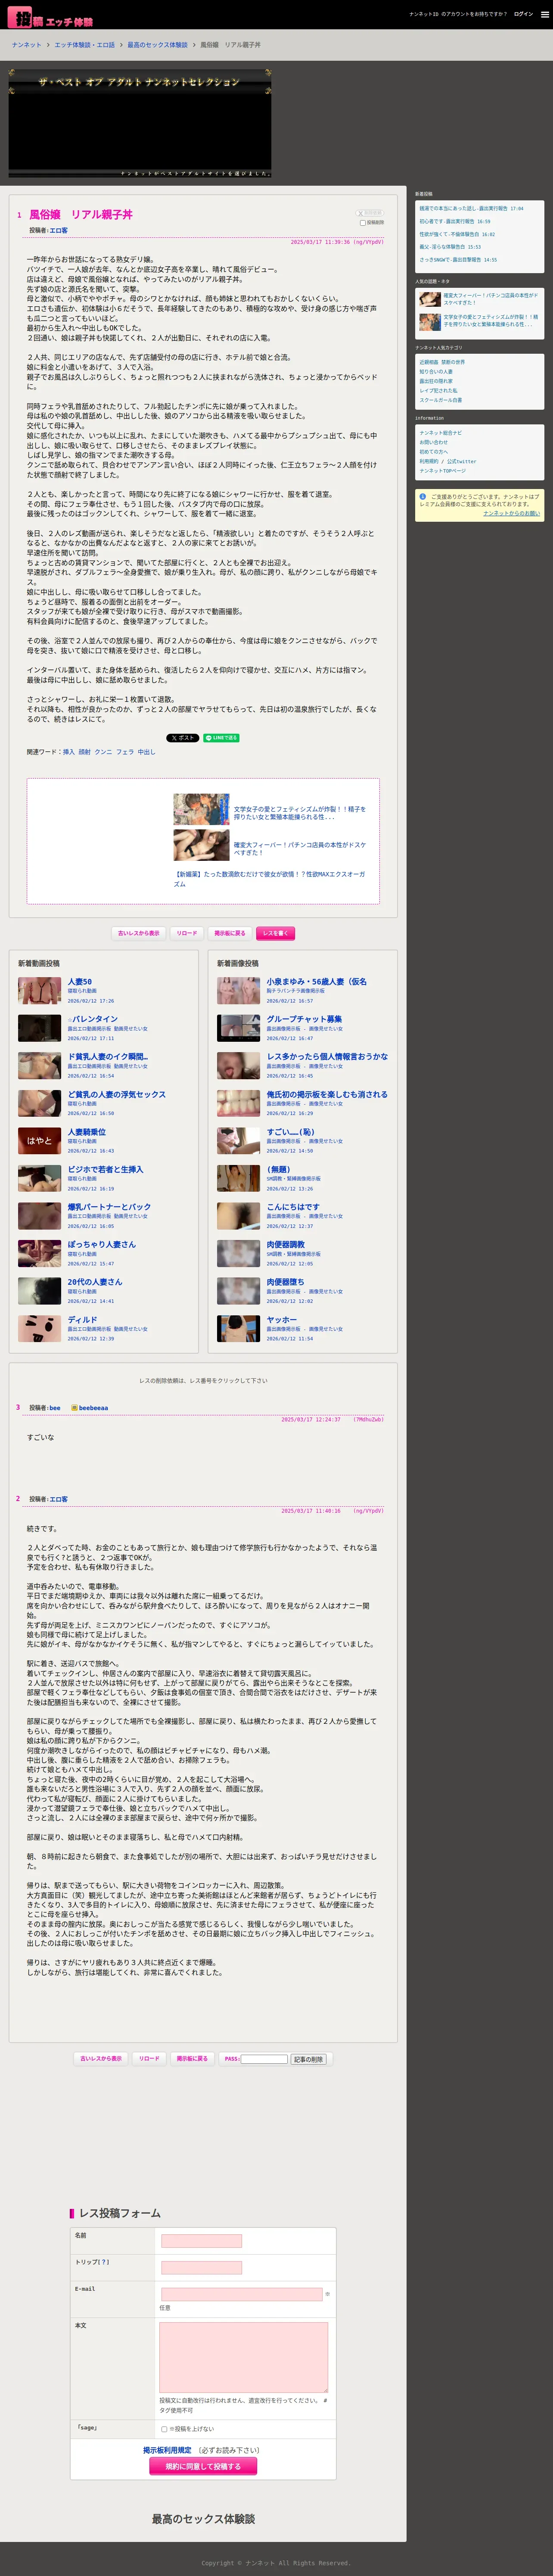This screenshot has height=2576, width=553.
Task: Open the お問い合わせ information link
Action: click(x=434, y=442)
